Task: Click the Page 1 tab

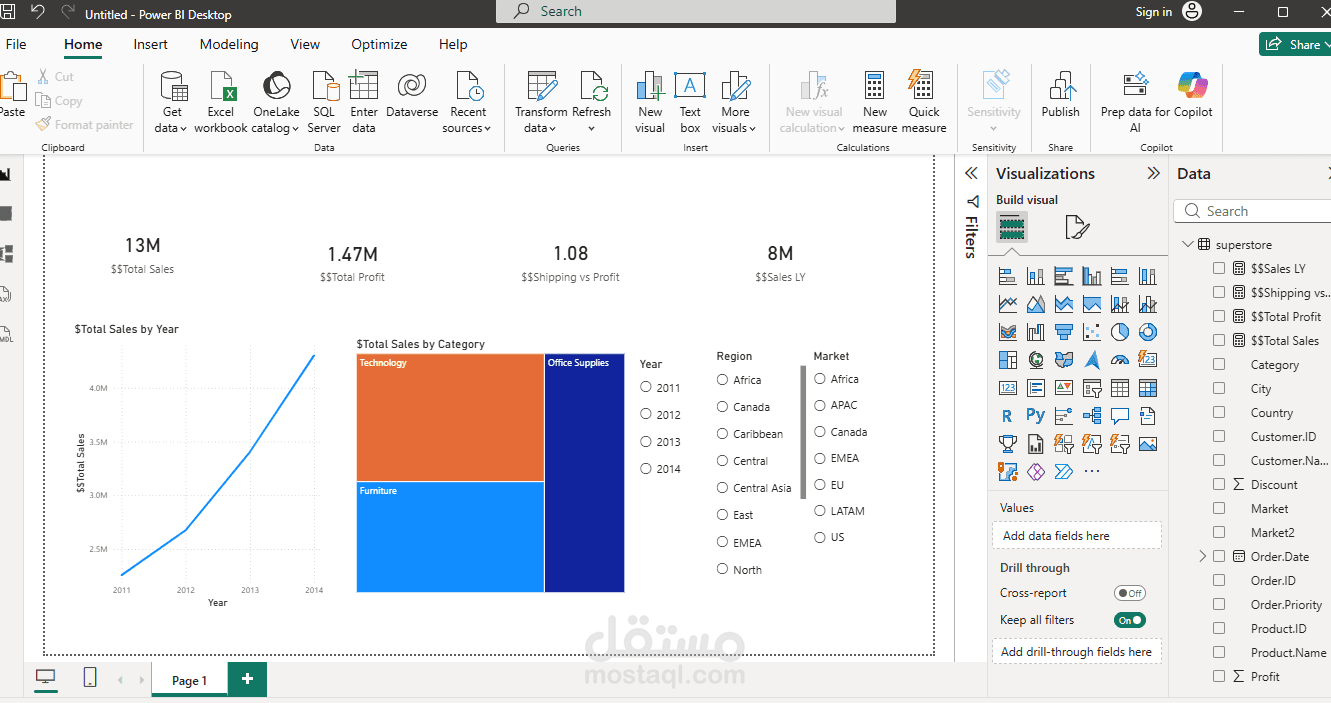Action: [189, 680]
